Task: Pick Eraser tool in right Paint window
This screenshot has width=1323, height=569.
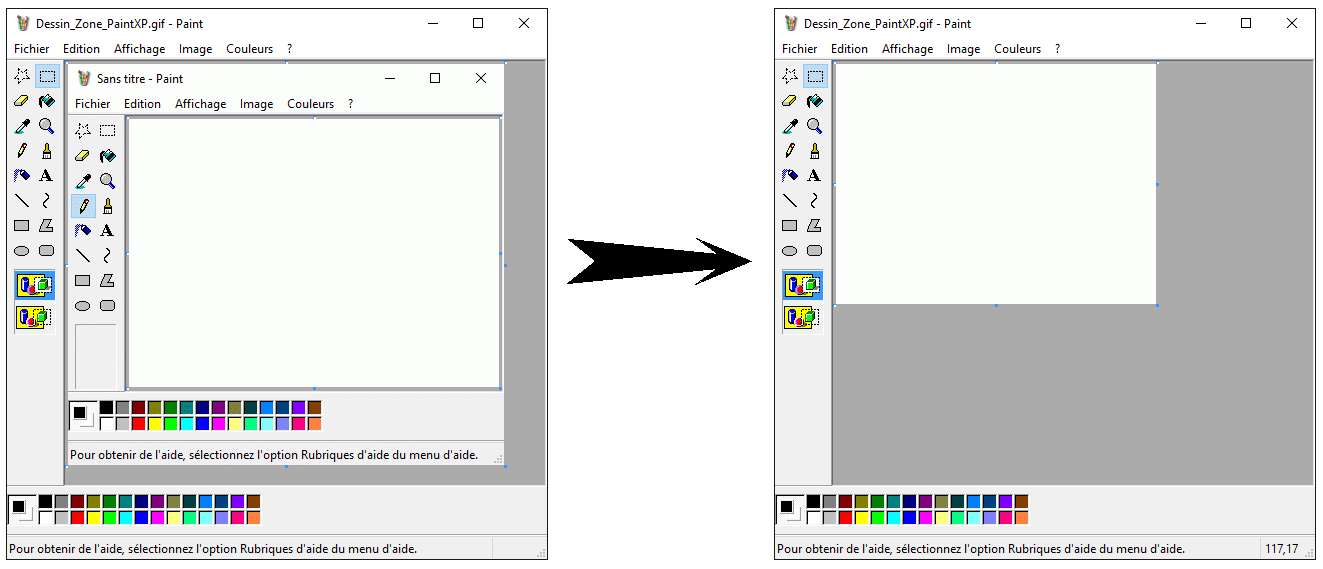Action: click(790, 101)
